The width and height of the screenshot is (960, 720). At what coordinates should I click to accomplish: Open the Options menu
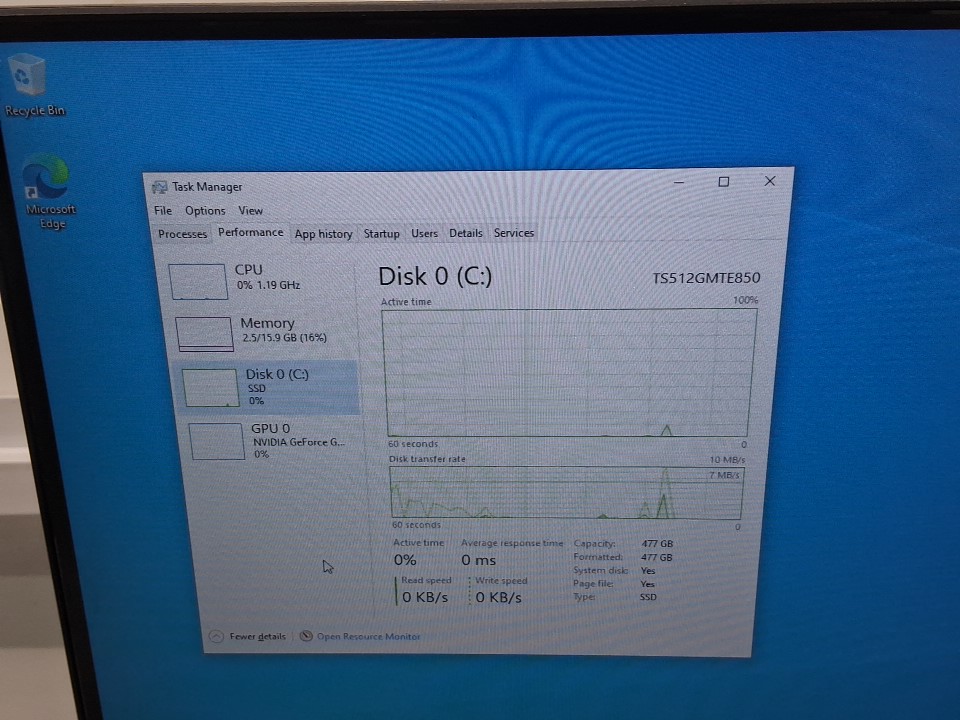click(x=205, y=211)
